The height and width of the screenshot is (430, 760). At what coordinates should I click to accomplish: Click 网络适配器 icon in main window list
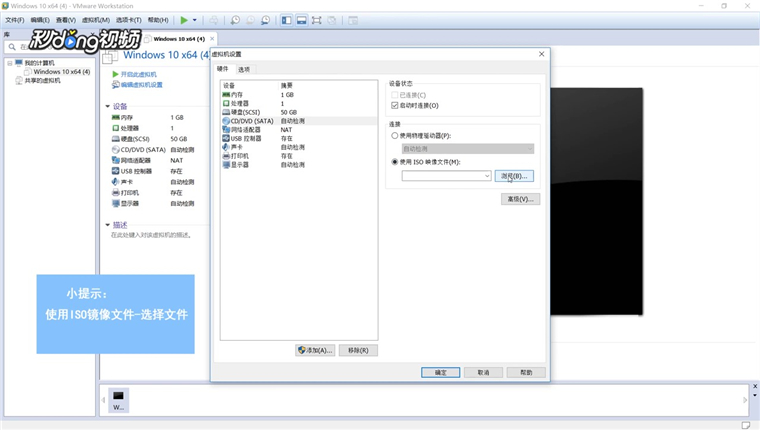115,160
